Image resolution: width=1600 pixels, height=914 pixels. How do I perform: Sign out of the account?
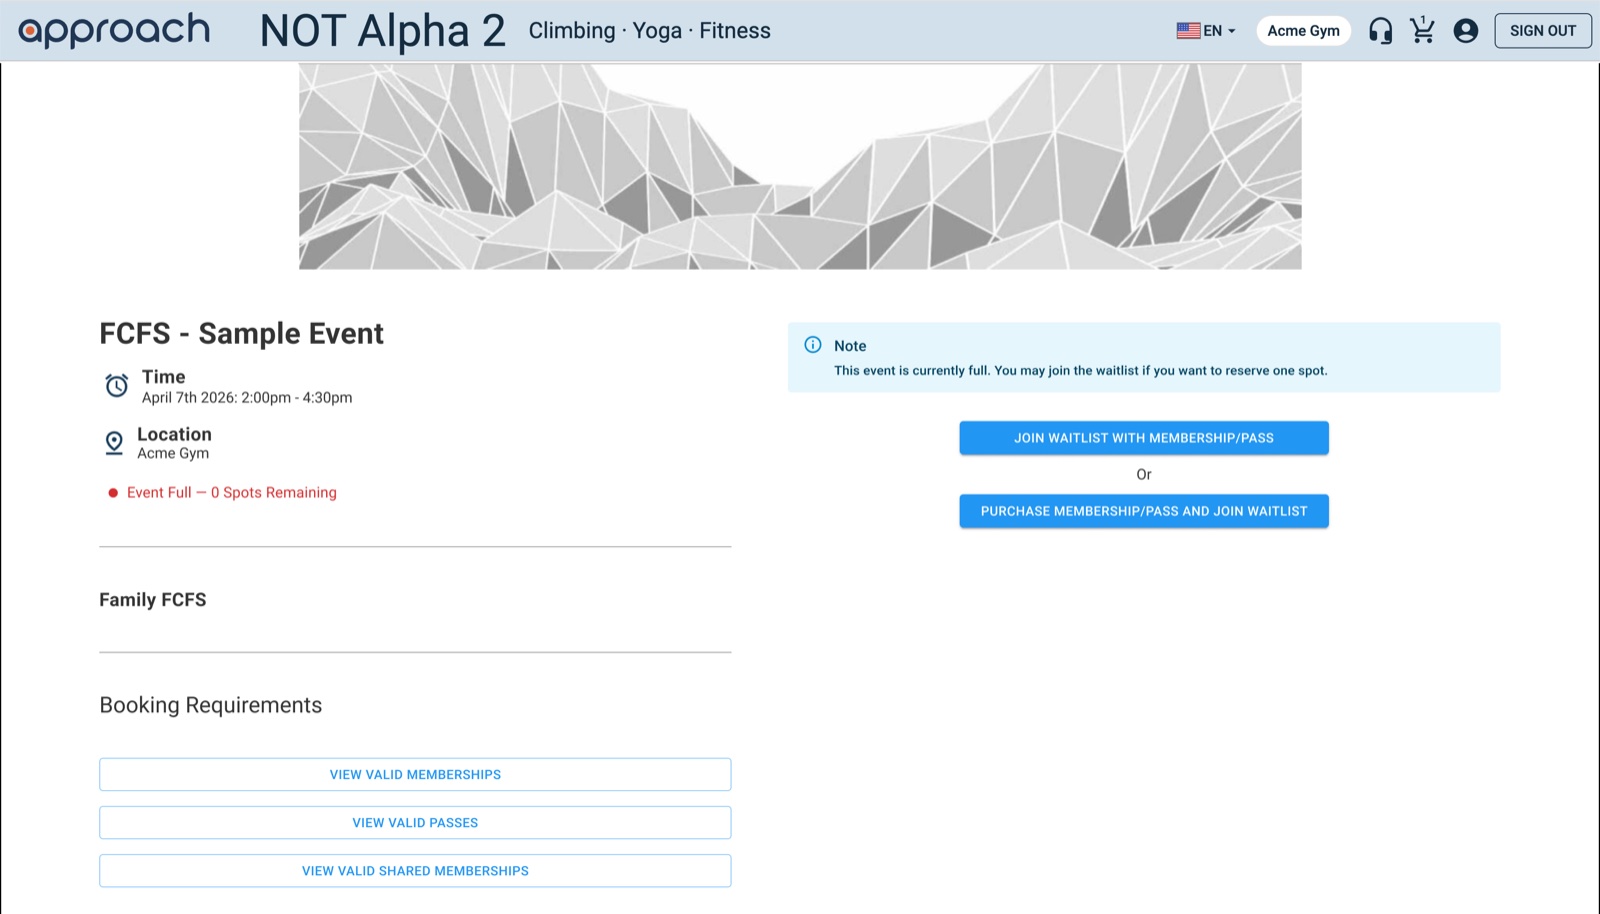coord(1542,31)
